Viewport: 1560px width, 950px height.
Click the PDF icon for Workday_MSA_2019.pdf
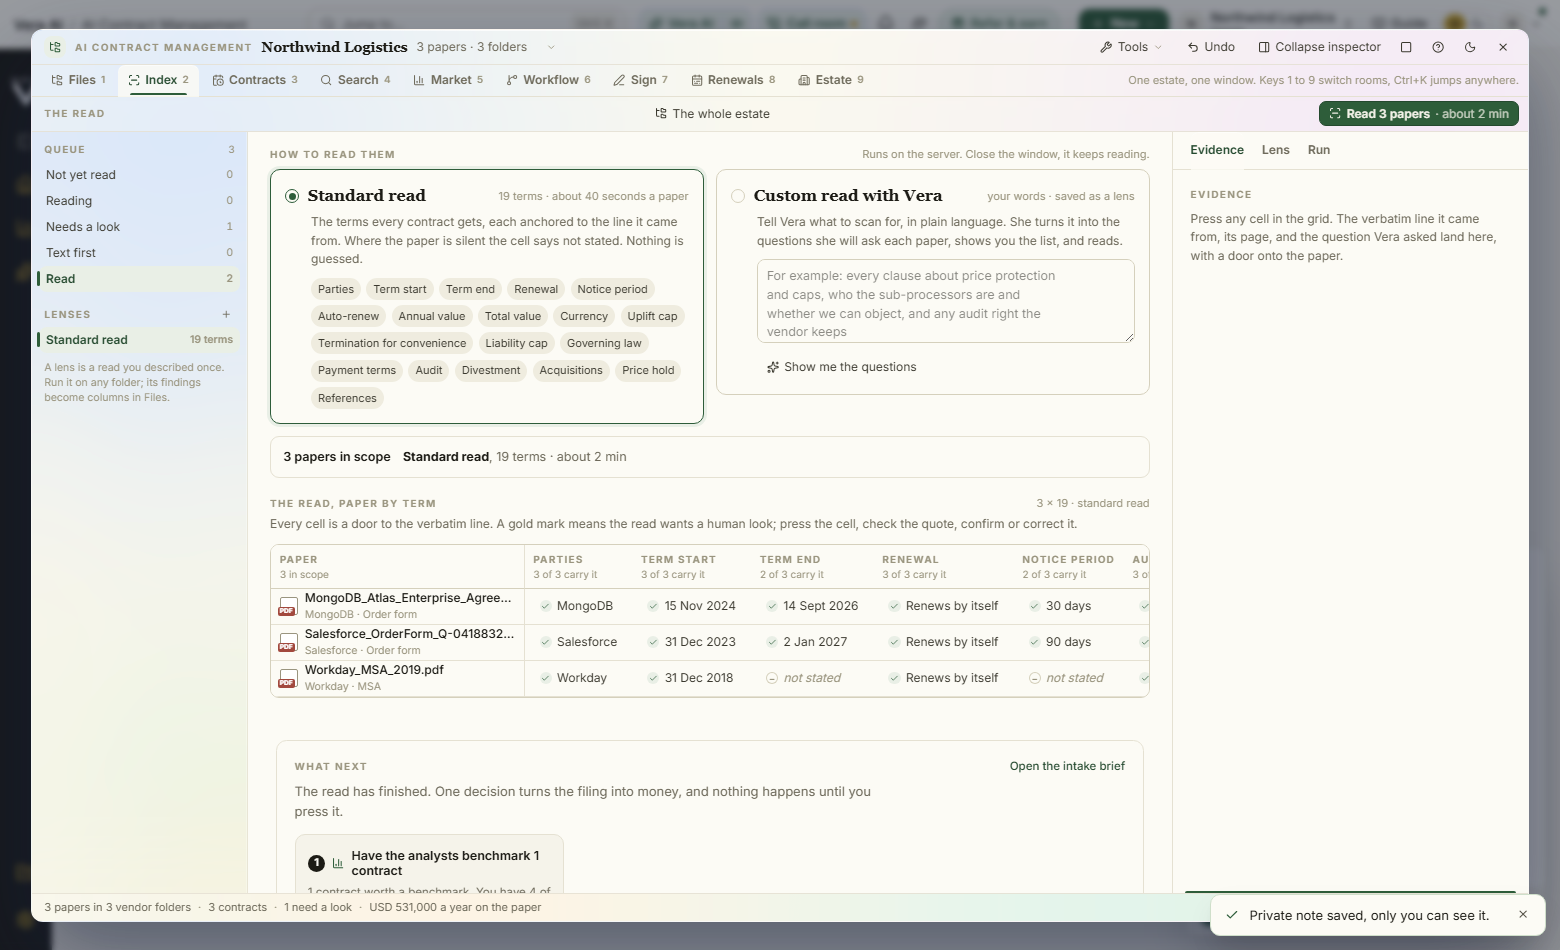click(287, 678)
